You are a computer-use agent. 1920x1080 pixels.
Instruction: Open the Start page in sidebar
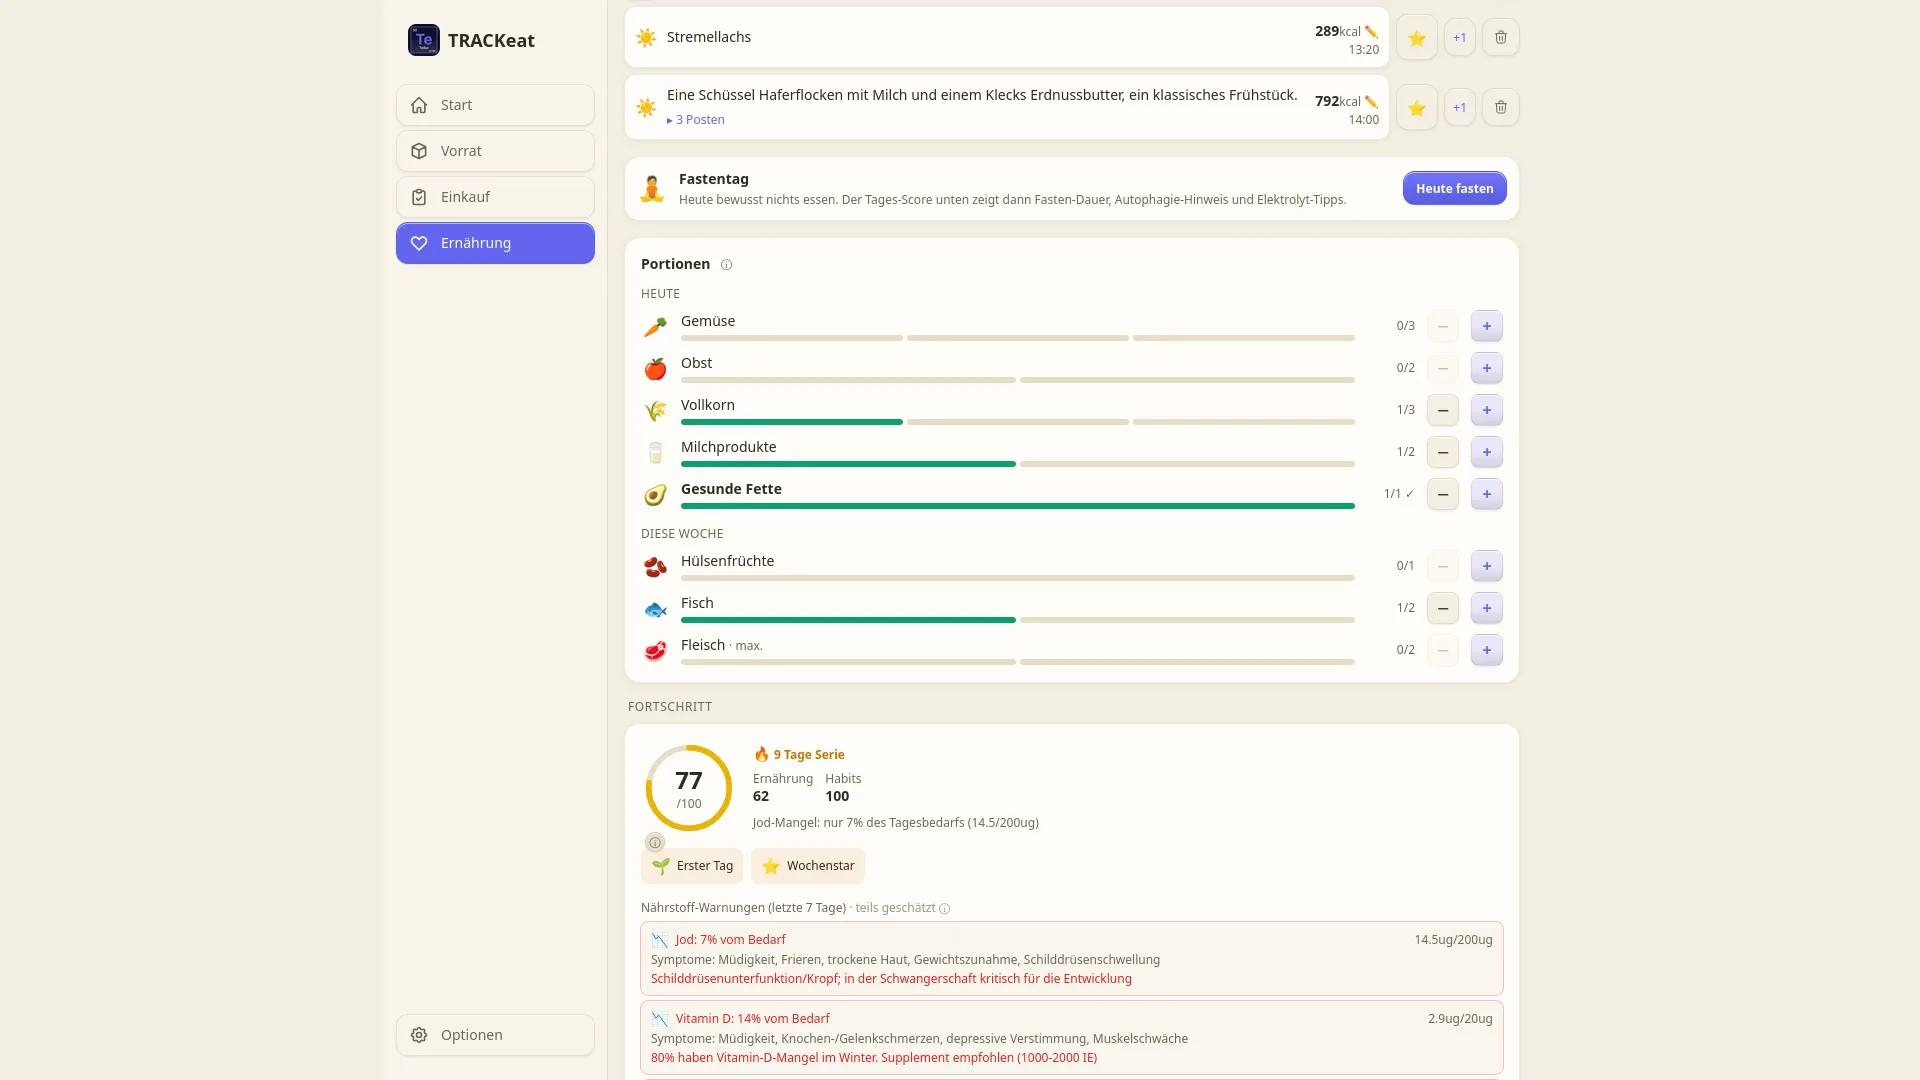(x=495, y=105)
